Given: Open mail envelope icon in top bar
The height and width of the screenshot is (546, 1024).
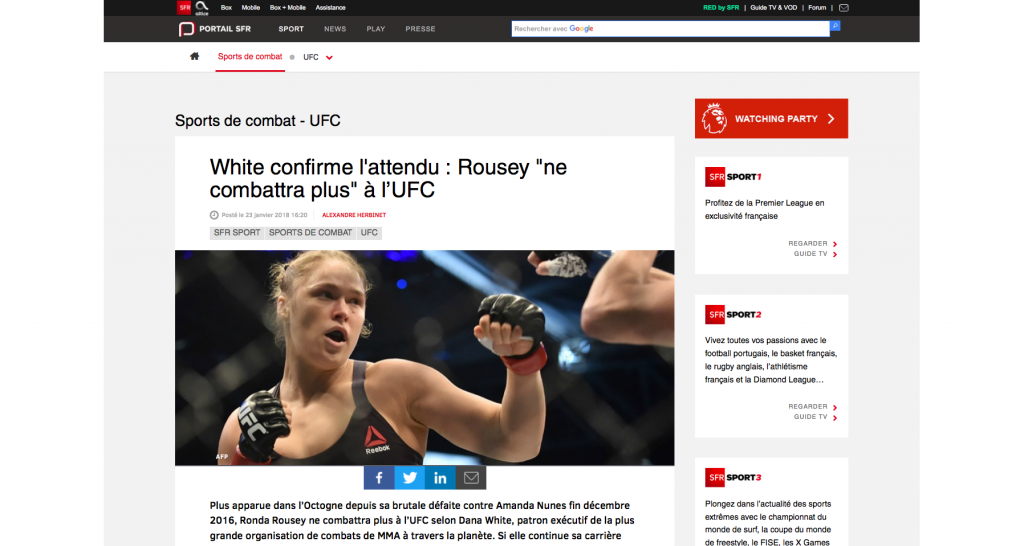Looking at the screenshot, I should click(x=844, y=8).
